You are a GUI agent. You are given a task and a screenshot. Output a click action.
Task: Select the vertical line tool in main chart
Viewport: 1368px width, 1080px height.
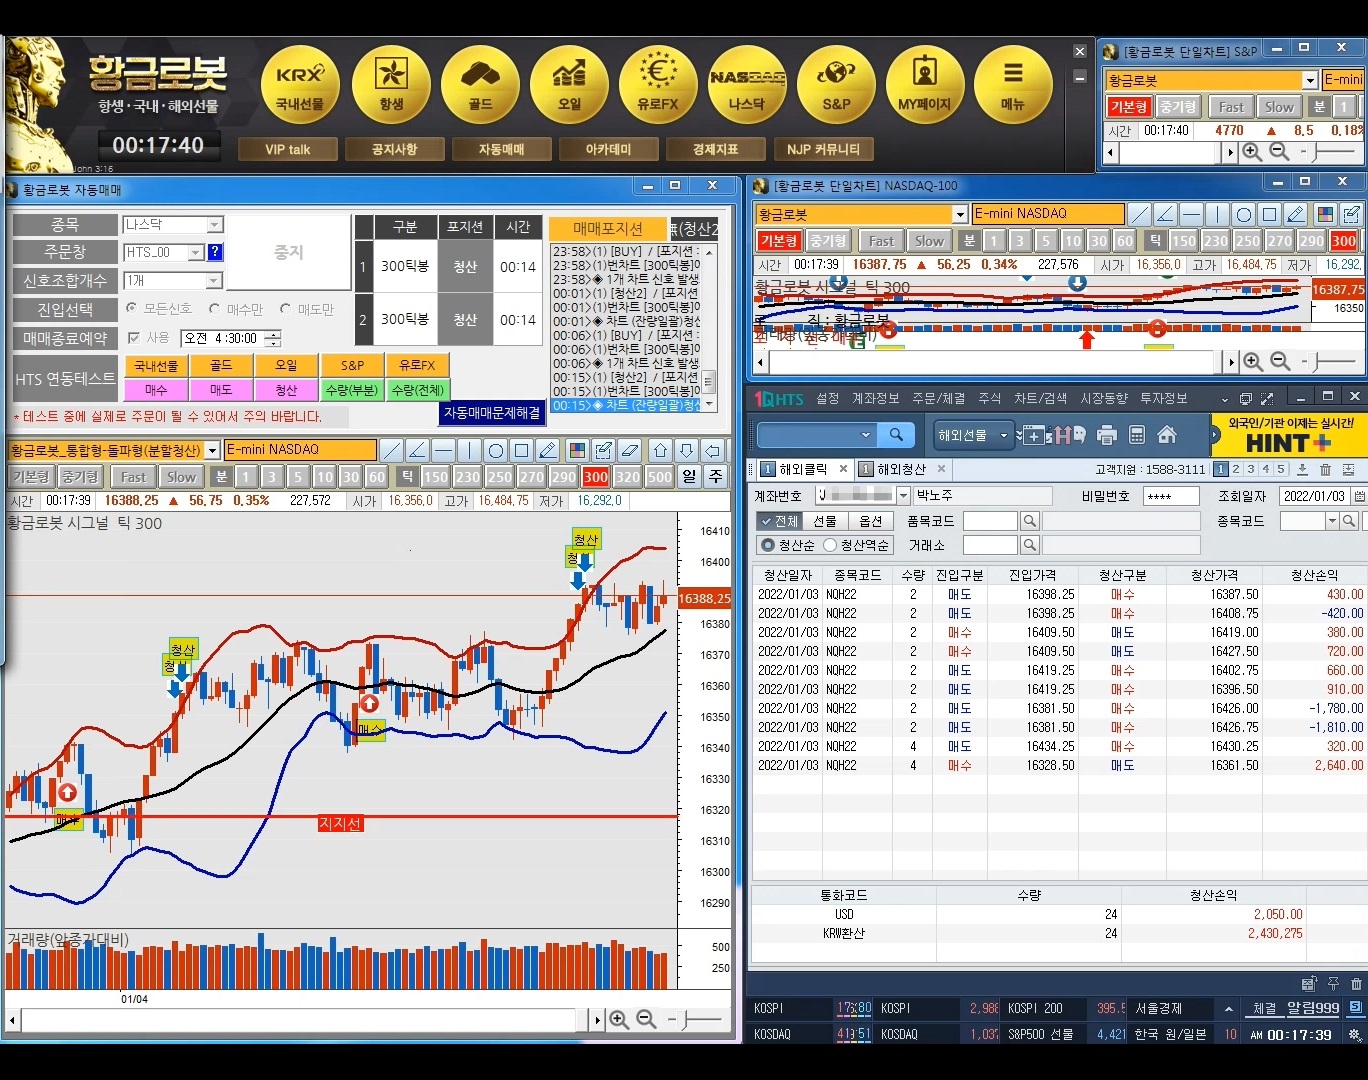tap(470, 450)
